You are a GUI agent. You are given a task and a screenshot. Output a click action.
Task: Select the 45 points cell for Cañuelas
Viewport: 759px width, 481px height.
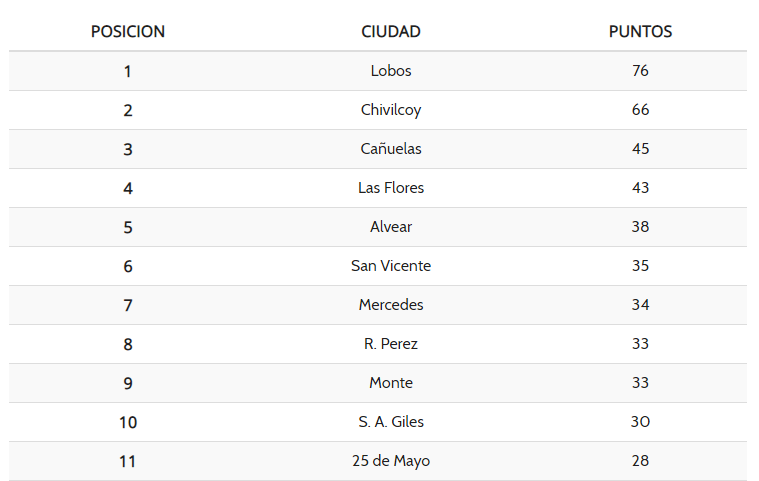click(640, 149)
